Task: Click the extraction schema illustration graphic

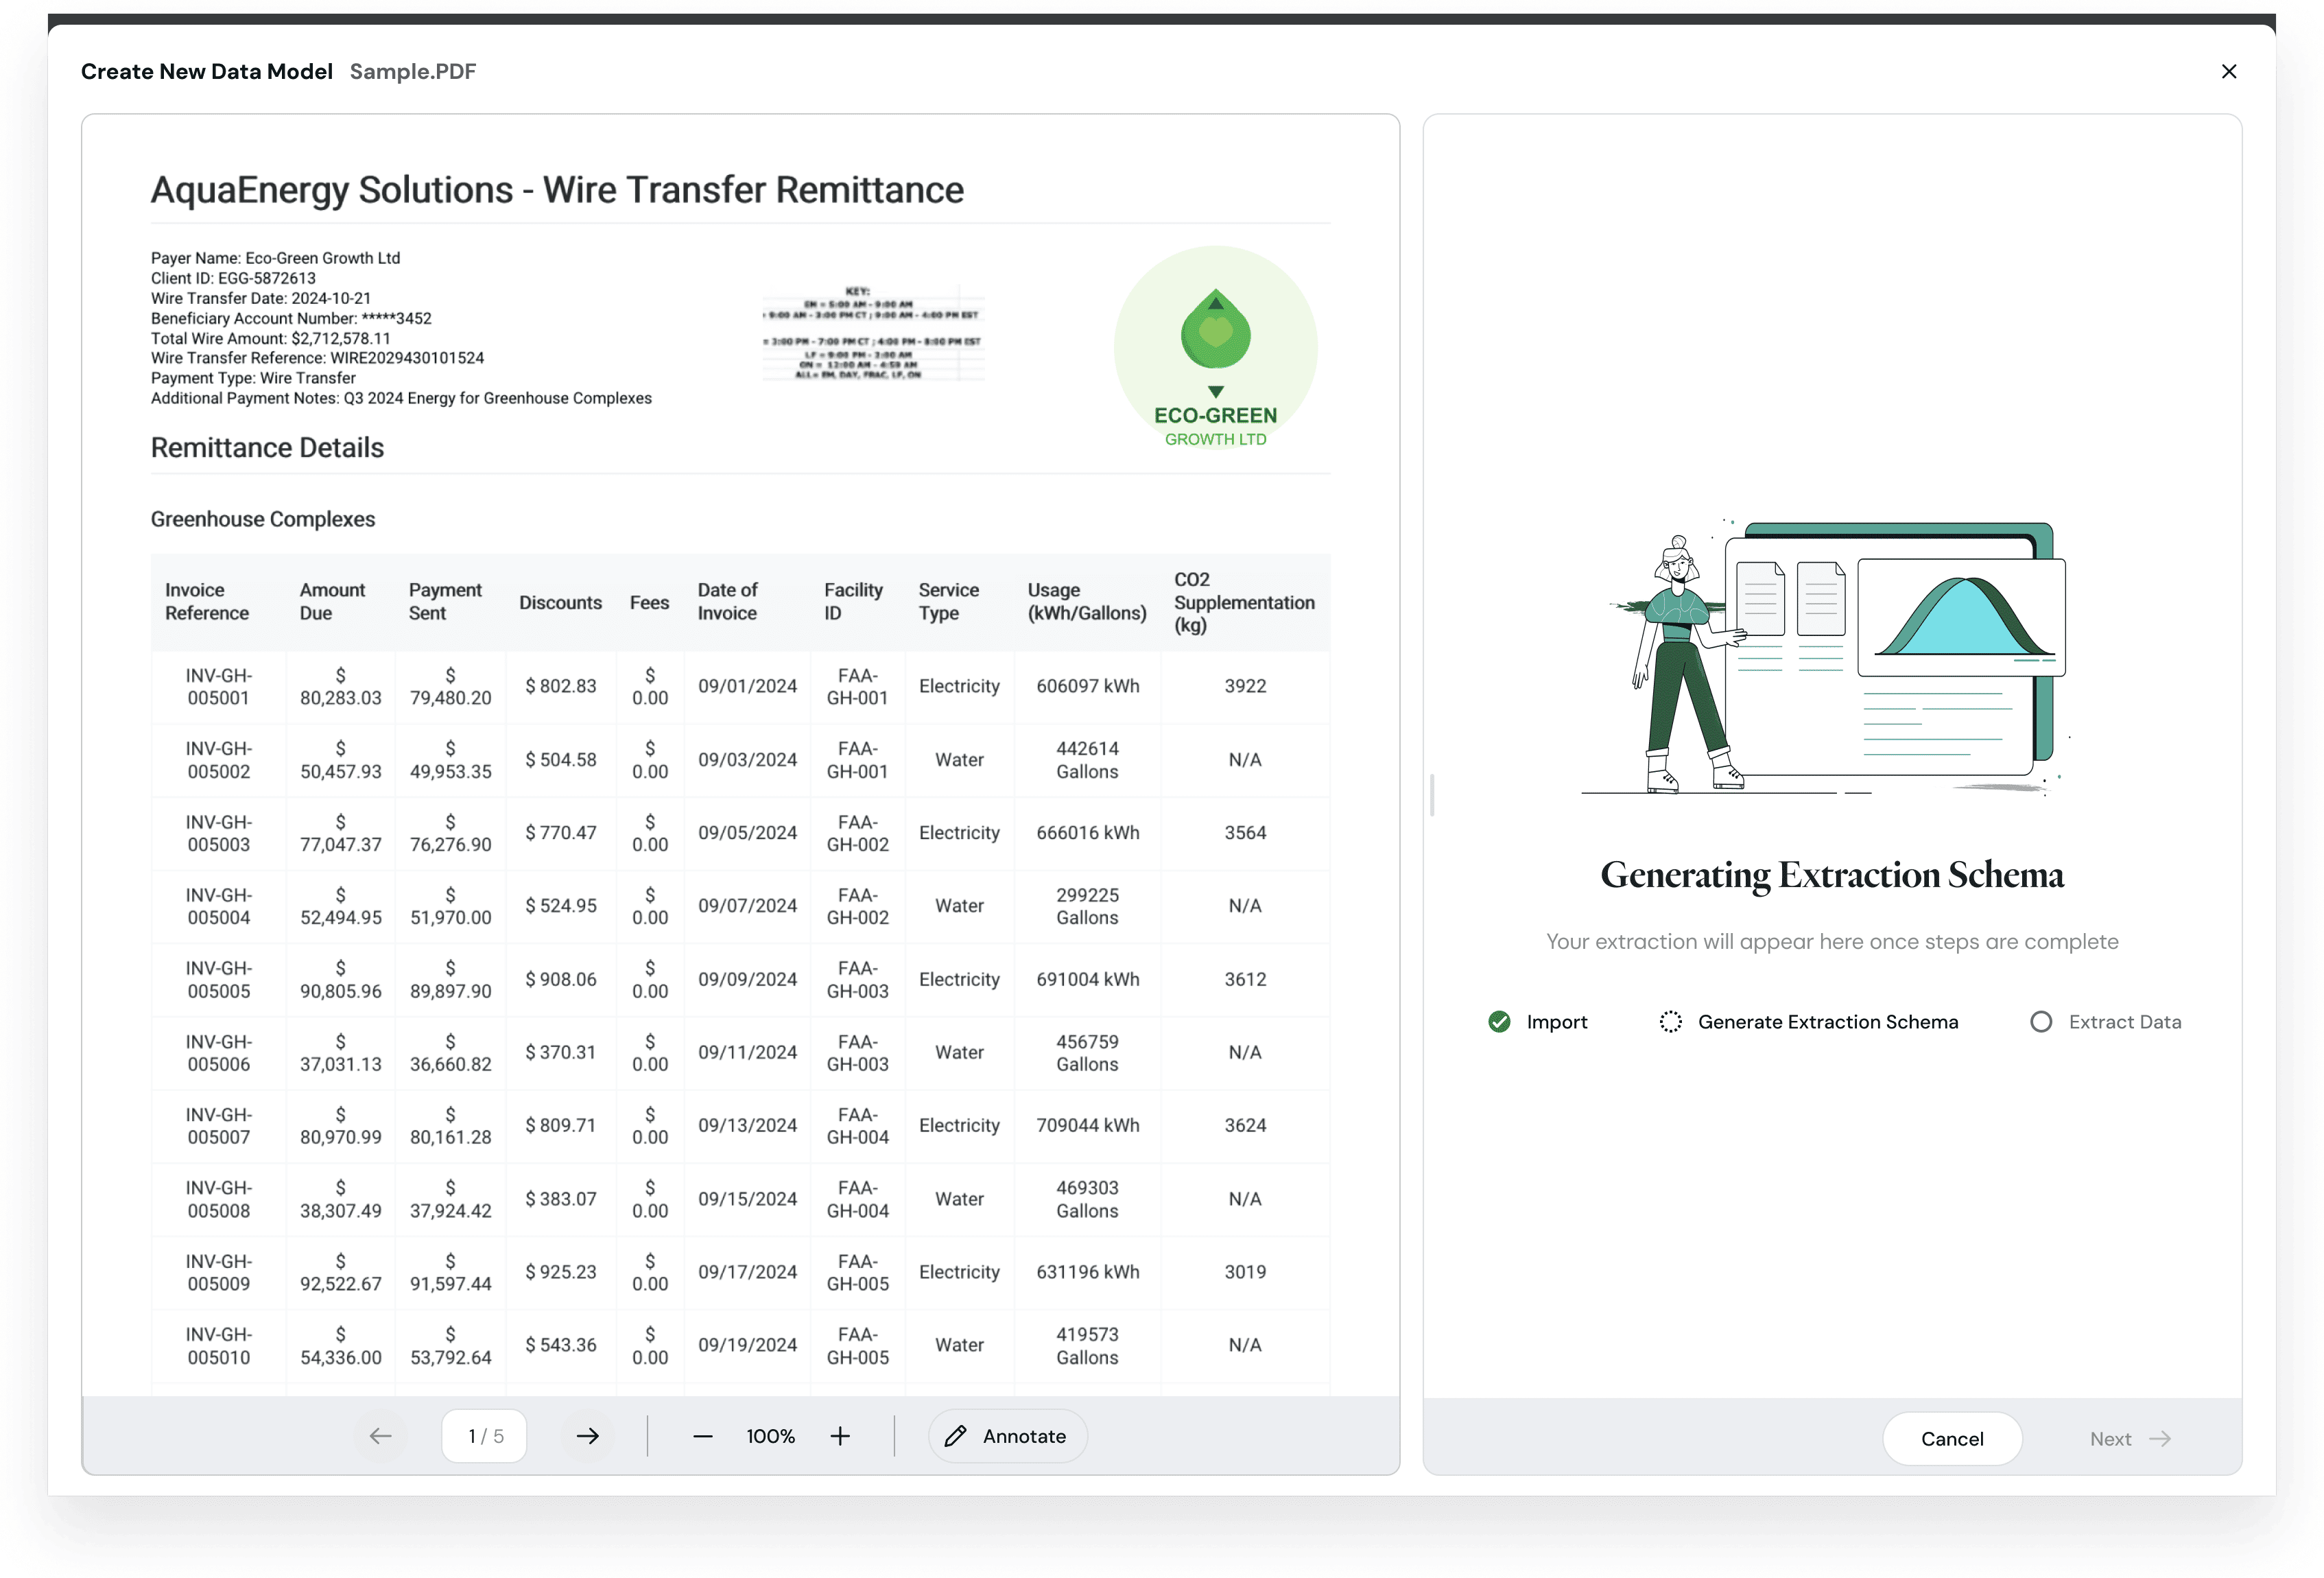Action: (1832, 657)
